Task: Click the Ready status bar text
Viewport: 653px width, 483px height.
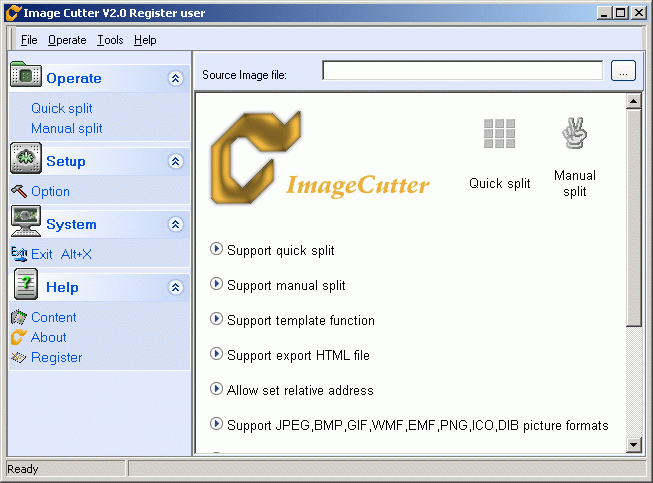Action: pyautogui.click(x=22, y=469)
